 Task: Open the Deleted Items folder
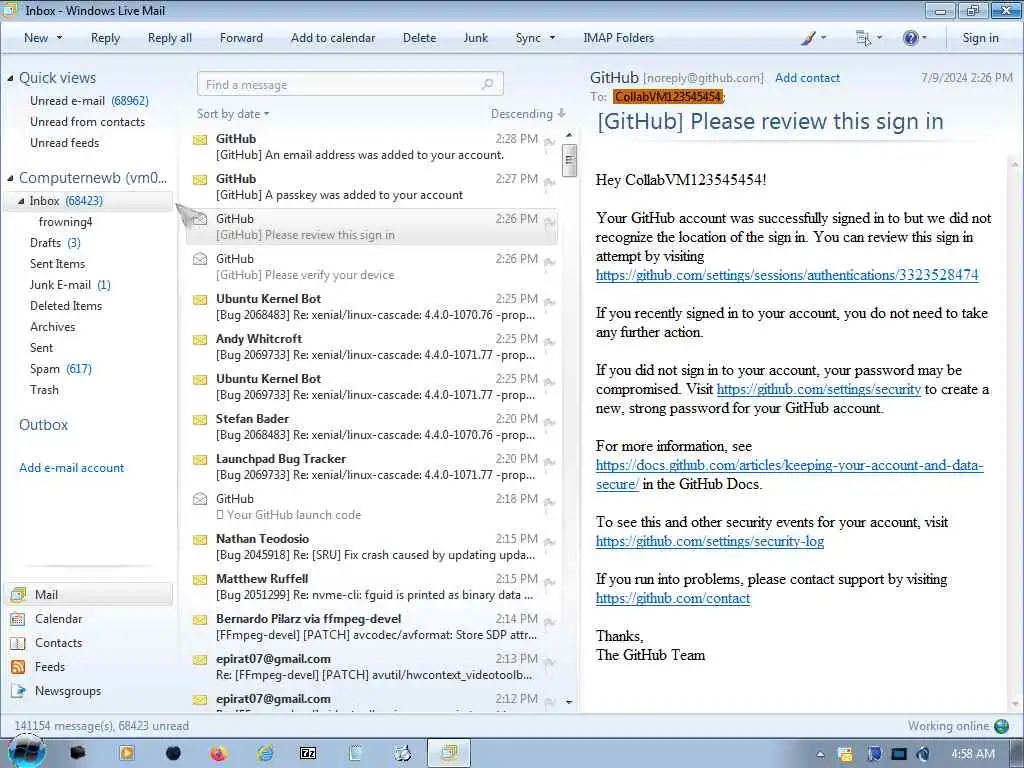[65, 306]
